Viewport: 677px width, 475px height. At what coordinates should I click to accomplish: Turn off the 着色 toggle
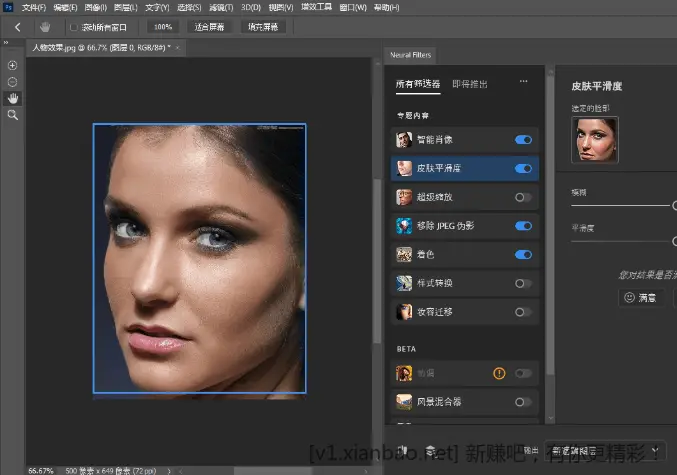tap(523, 255)
